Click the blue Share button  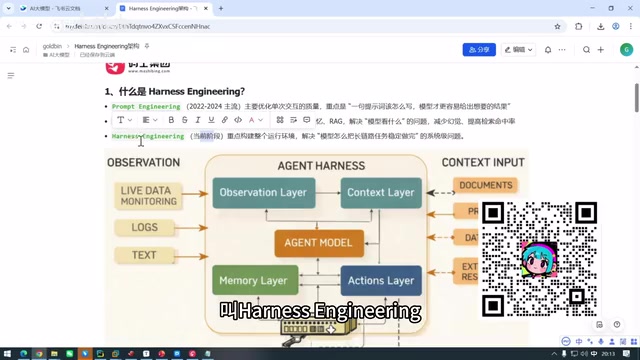[x=479, y=50]
